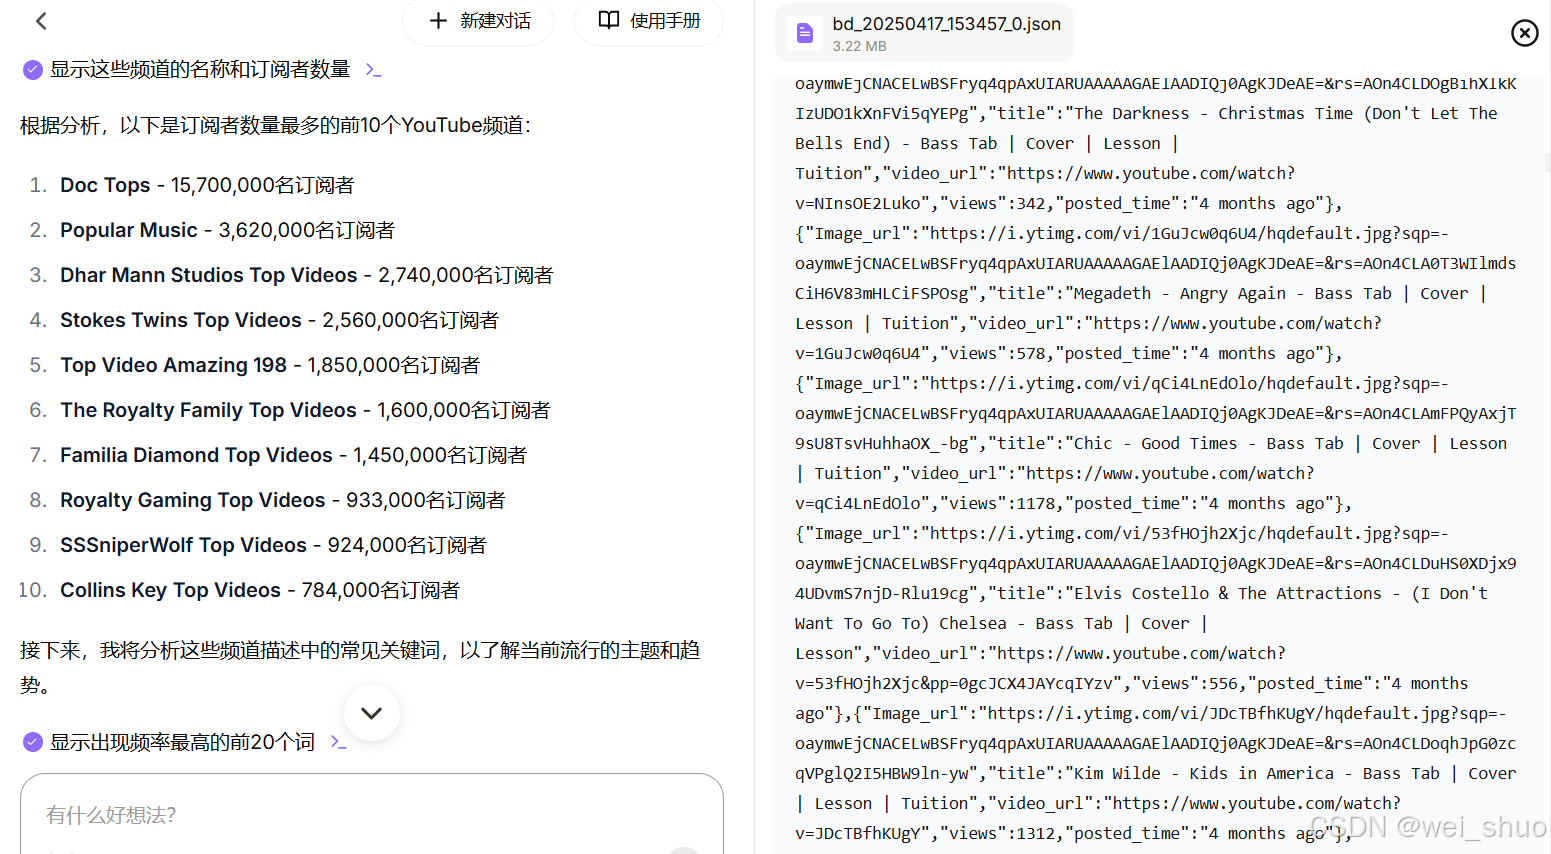Click the v=1GuJcw0q6U4 views 578 line
This screenshot has height=854, width=1551.
point(1068,353)
